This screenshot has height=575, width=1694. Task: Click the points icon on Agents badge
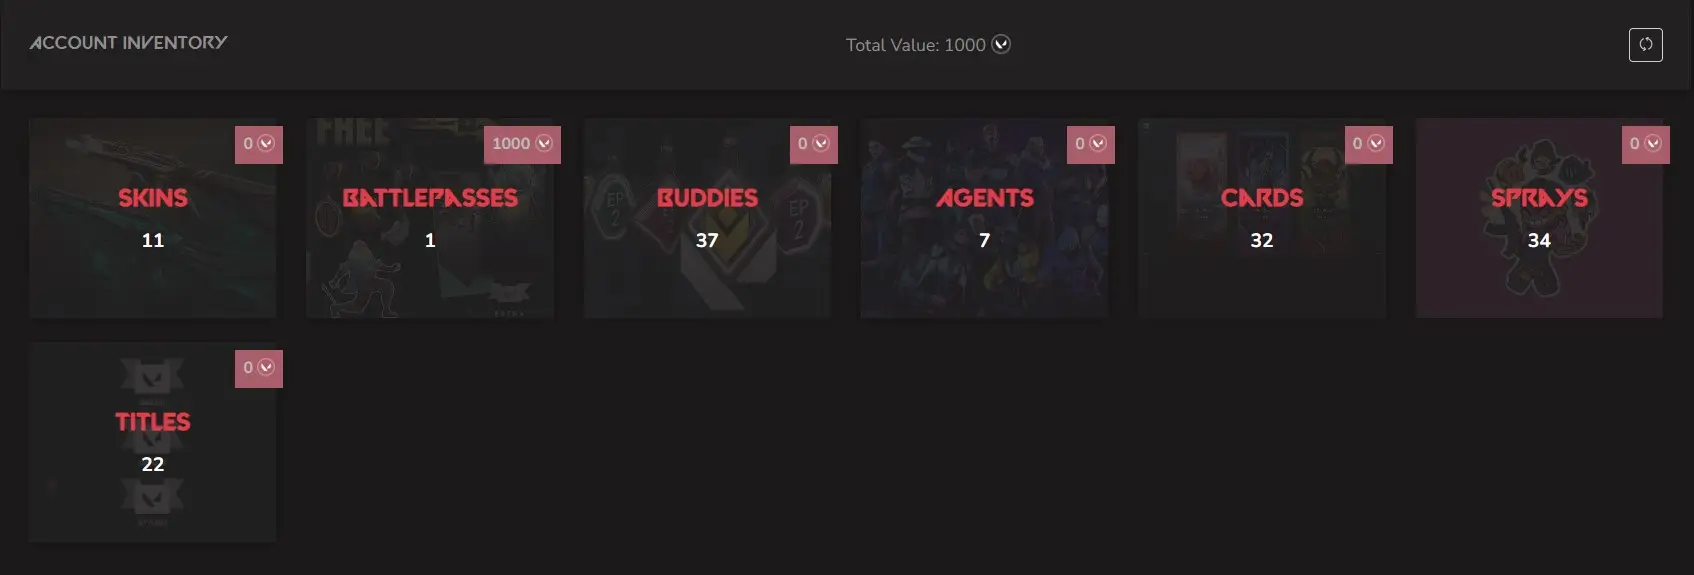tap(1098, 143)
